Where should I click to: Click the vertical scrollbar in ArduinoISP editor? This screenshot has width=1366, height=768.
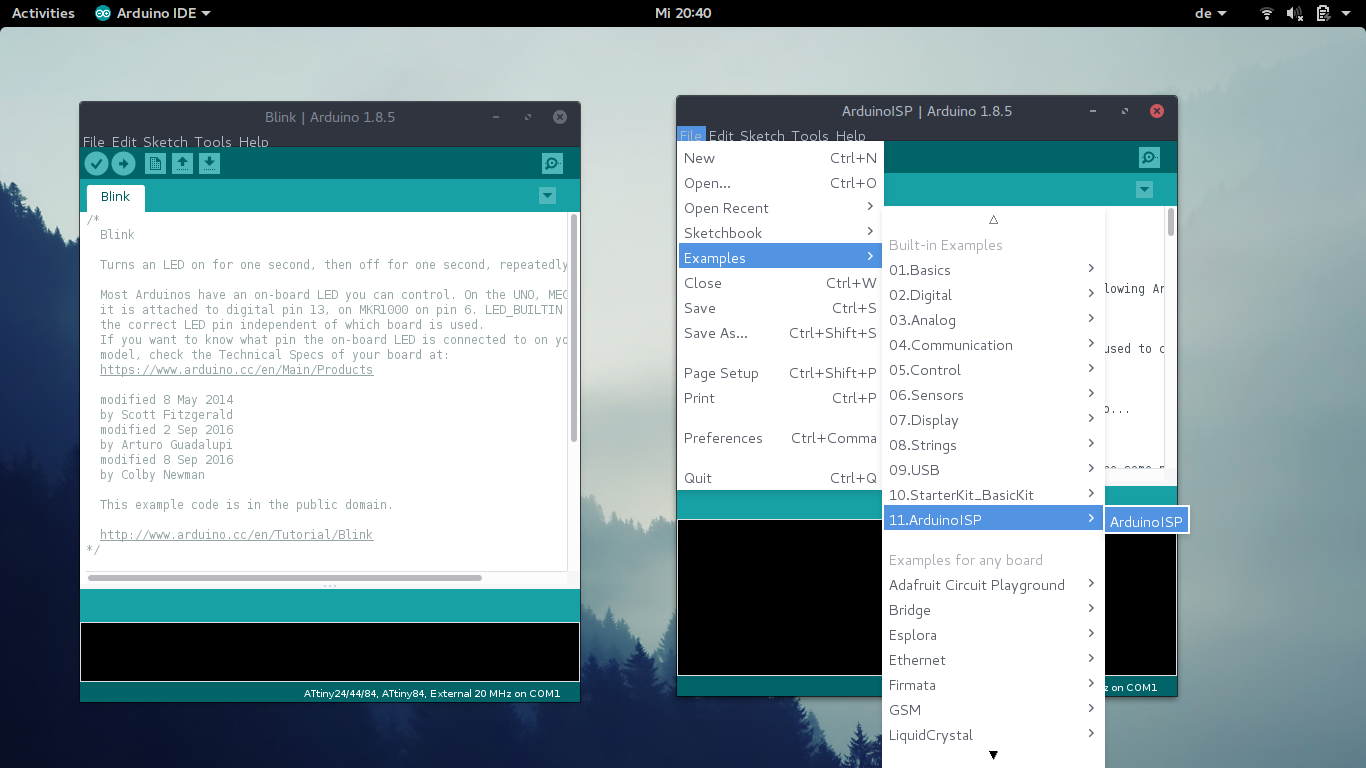1171,222
